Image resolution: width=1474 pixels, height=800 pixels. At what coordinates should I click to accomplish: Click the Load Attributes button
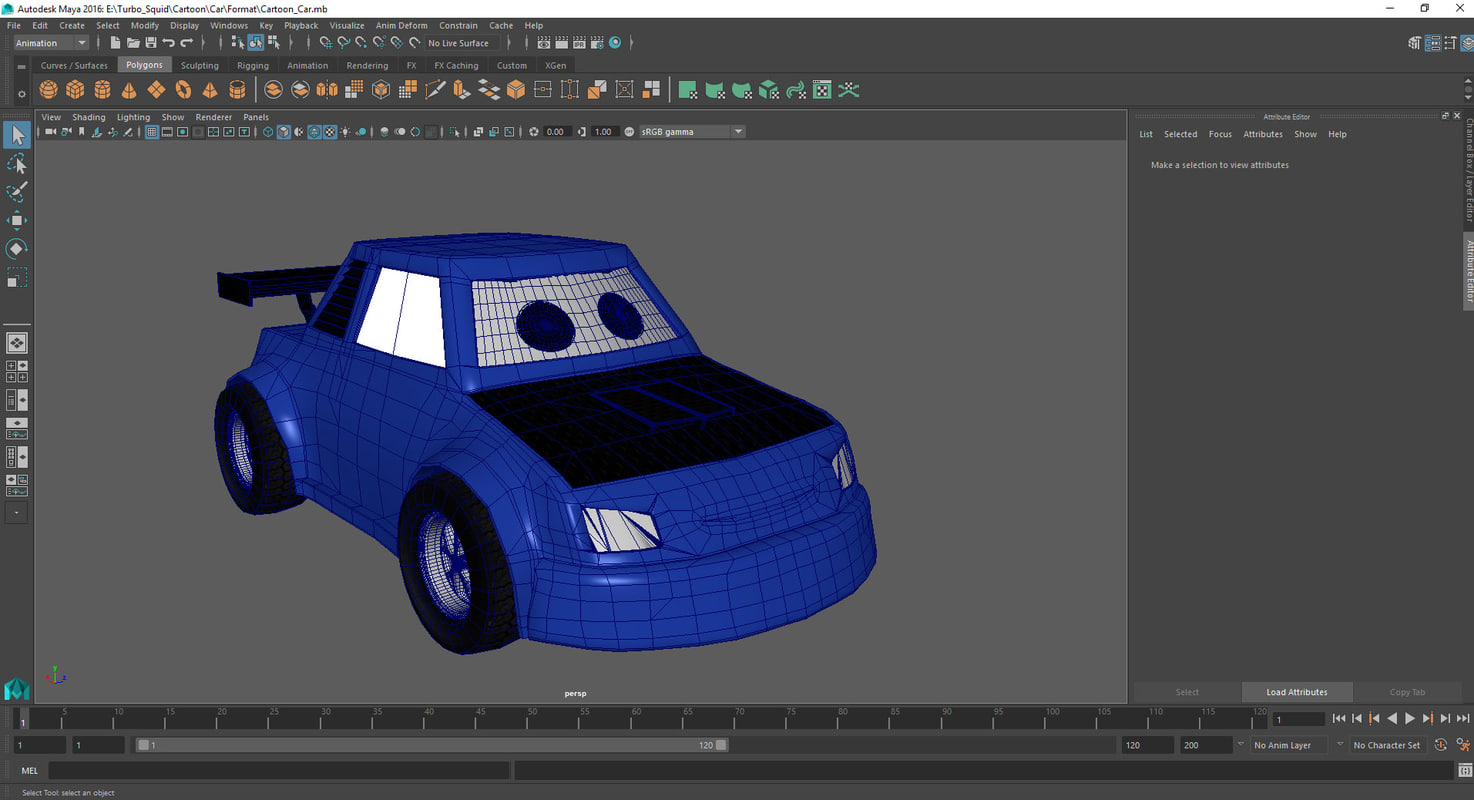point(1296,691)
